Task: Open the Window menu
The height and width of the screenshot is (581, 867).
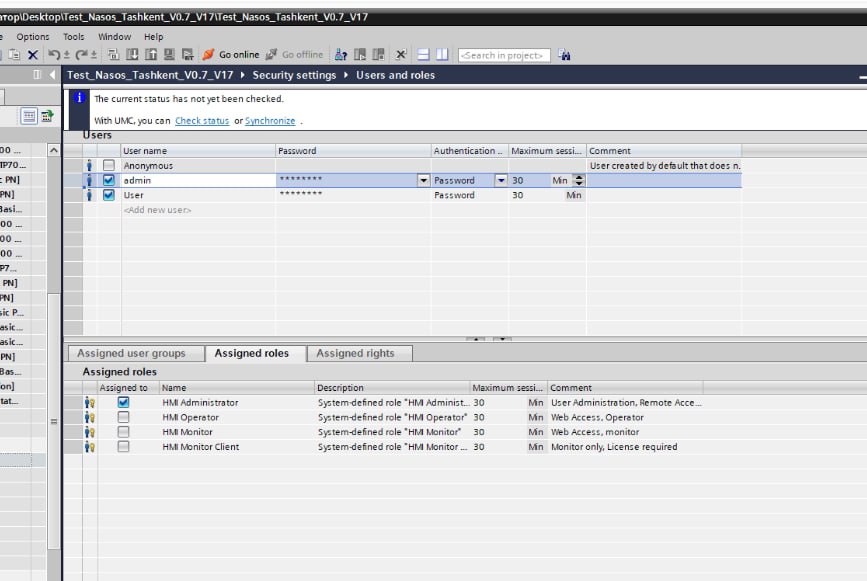Action: (x=114, y=36)
